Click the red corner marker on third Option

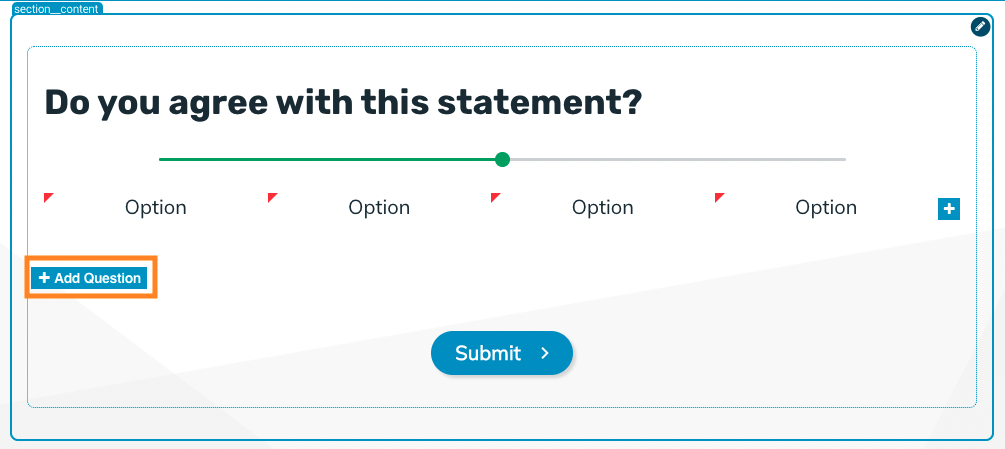[495, 198]
